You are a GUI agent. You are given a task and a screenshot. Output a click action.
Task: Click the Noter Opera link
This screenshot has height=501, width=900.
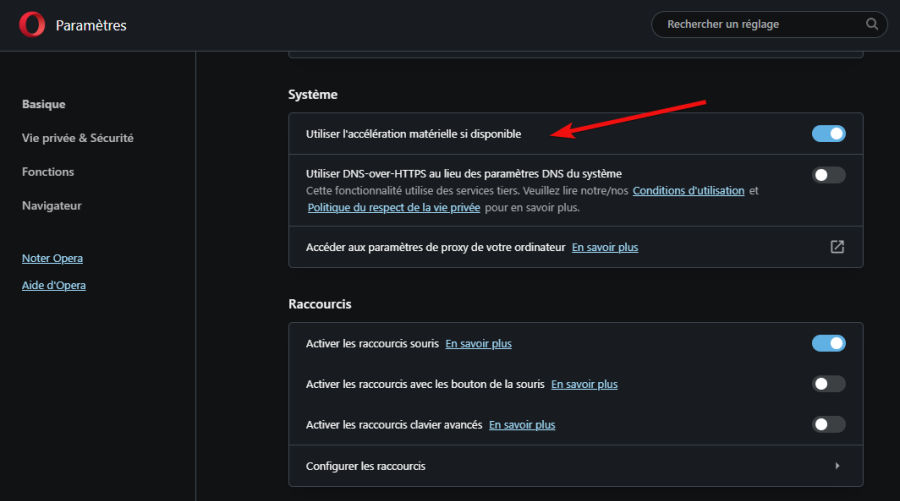pyautogui.click(x=52, y=258)
